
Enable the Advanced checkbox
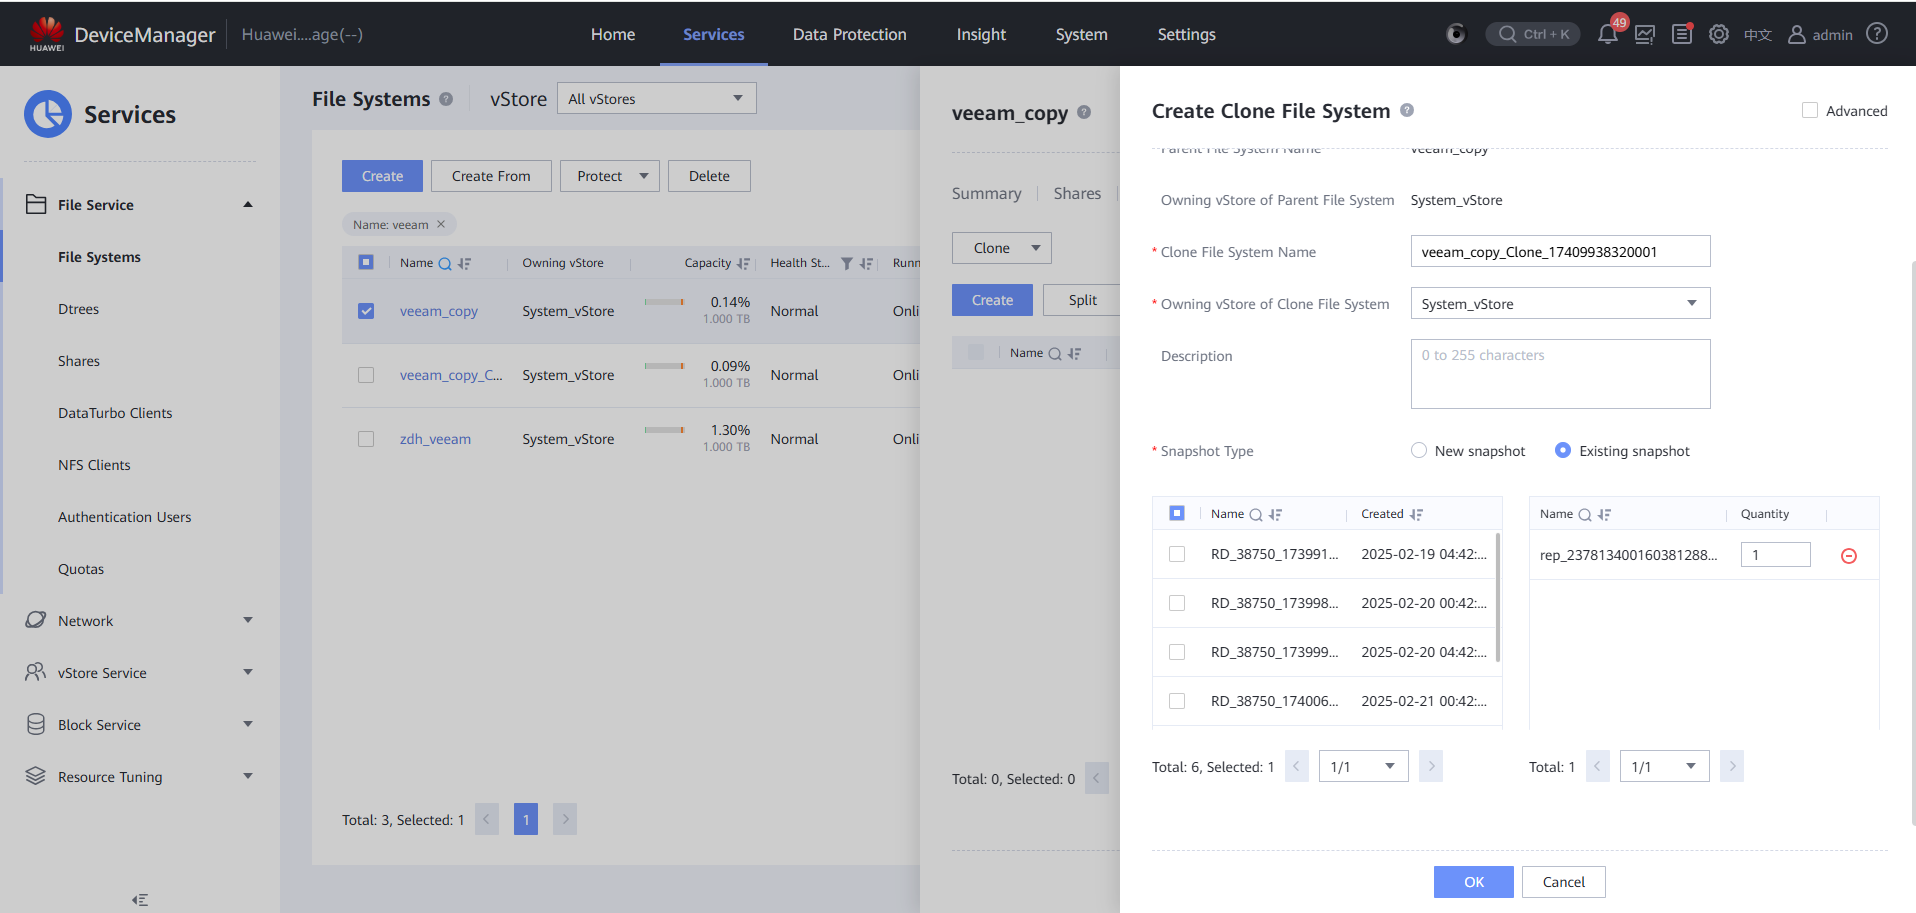click(1809, 111)
